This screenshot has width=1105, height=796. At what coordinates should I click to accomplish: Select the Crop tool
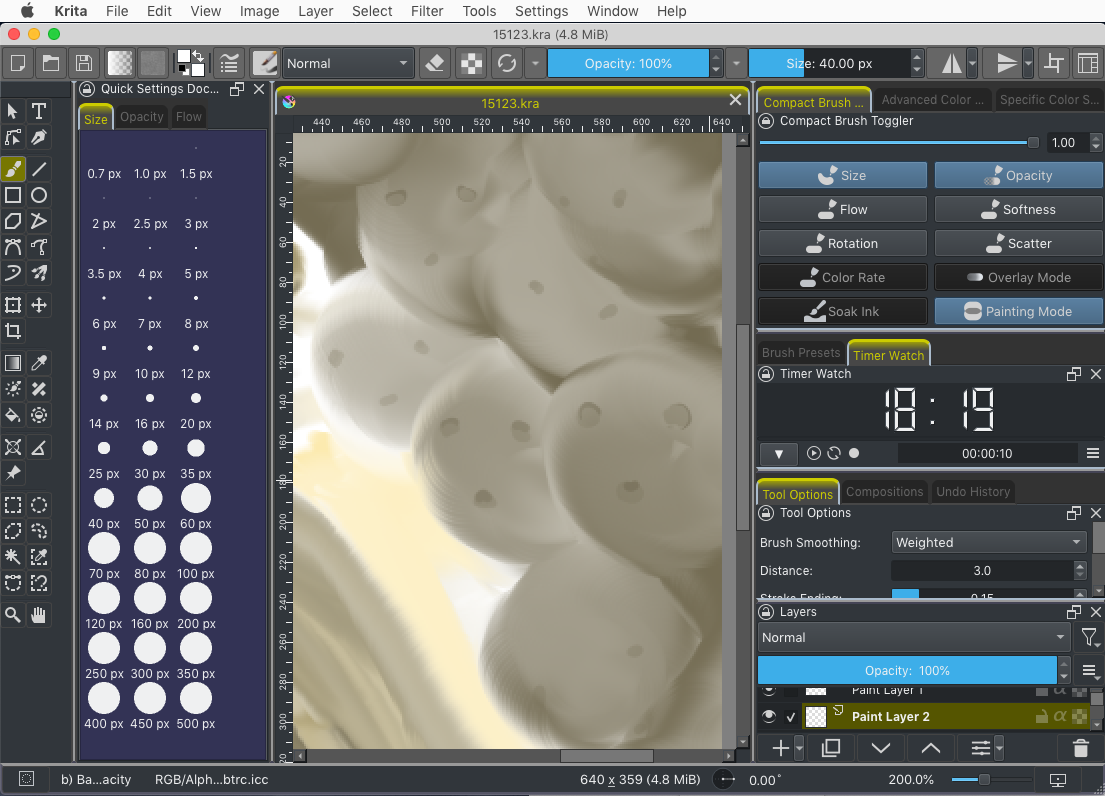tap(13, 331)
